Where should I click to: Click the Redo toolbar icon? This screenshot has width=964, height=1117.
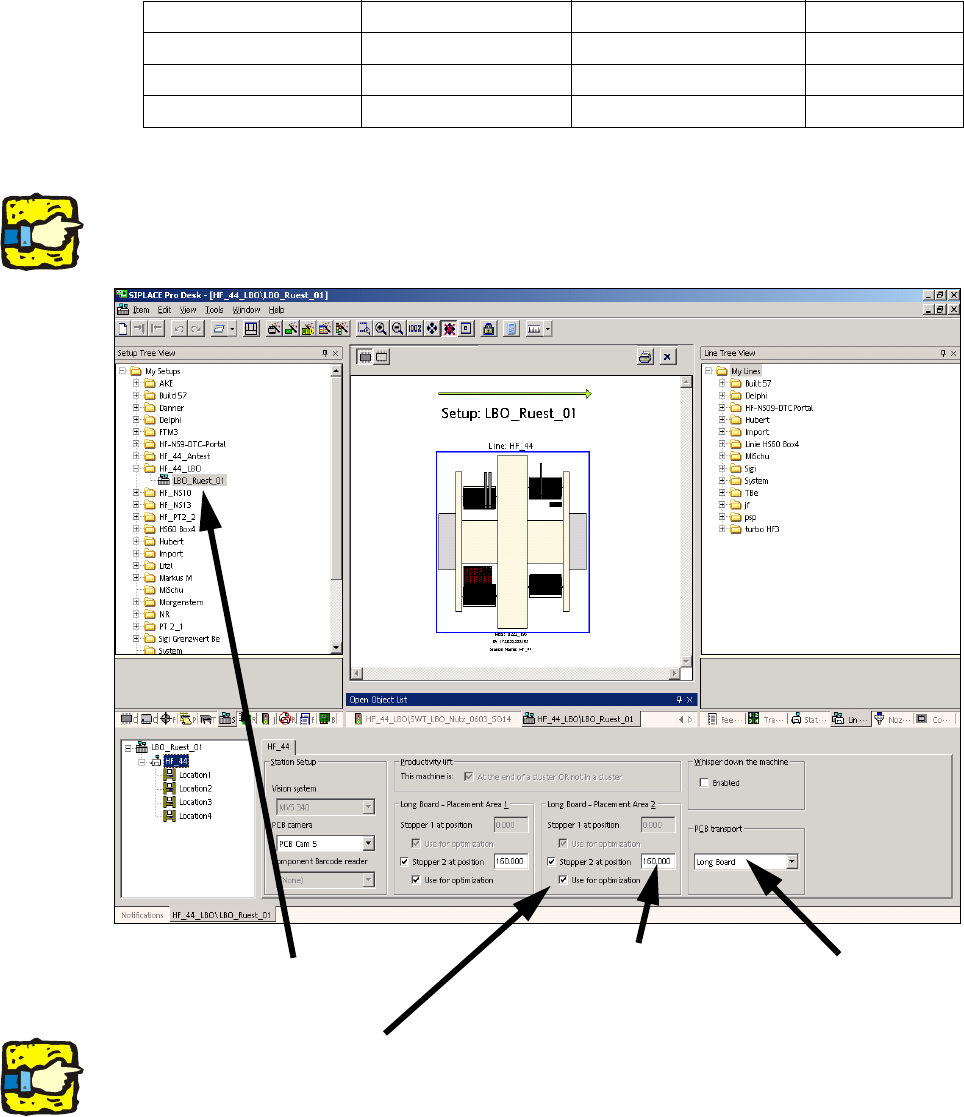point(196,328)
